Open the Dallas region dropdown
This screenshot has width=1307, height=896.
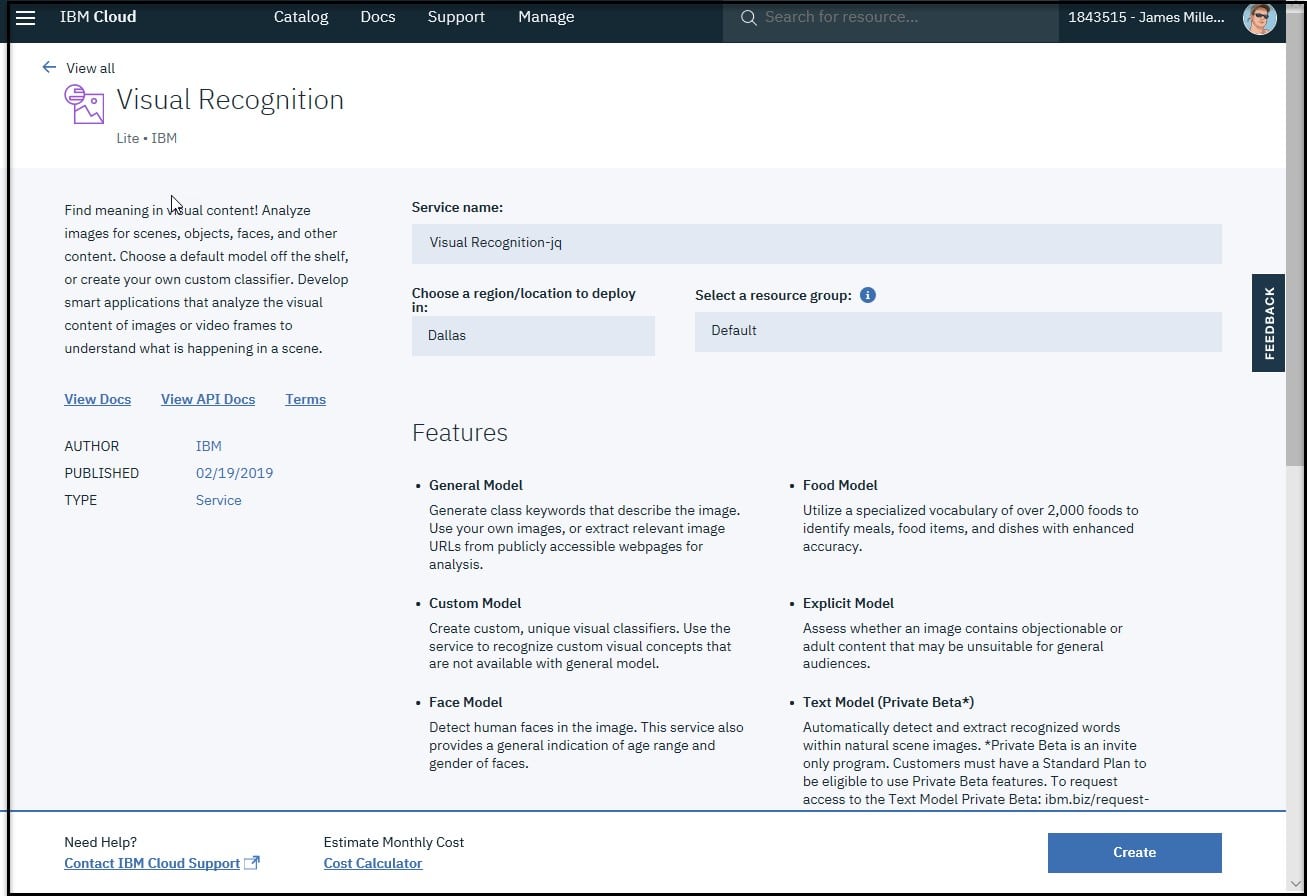(533, 336)
